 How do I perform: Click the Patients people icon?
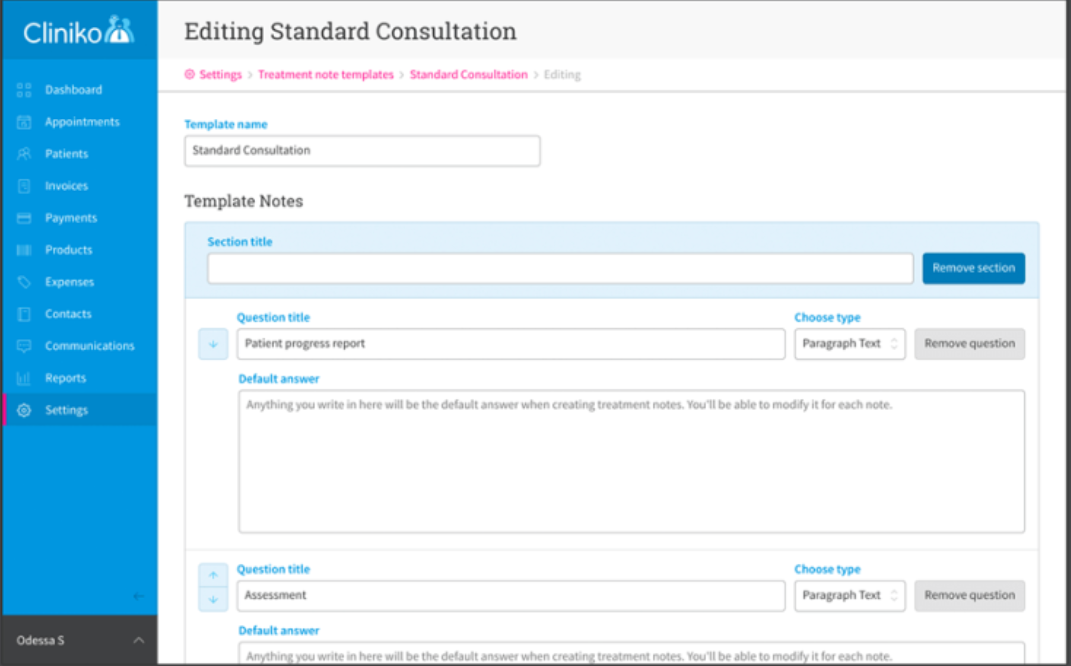point(25,154)
